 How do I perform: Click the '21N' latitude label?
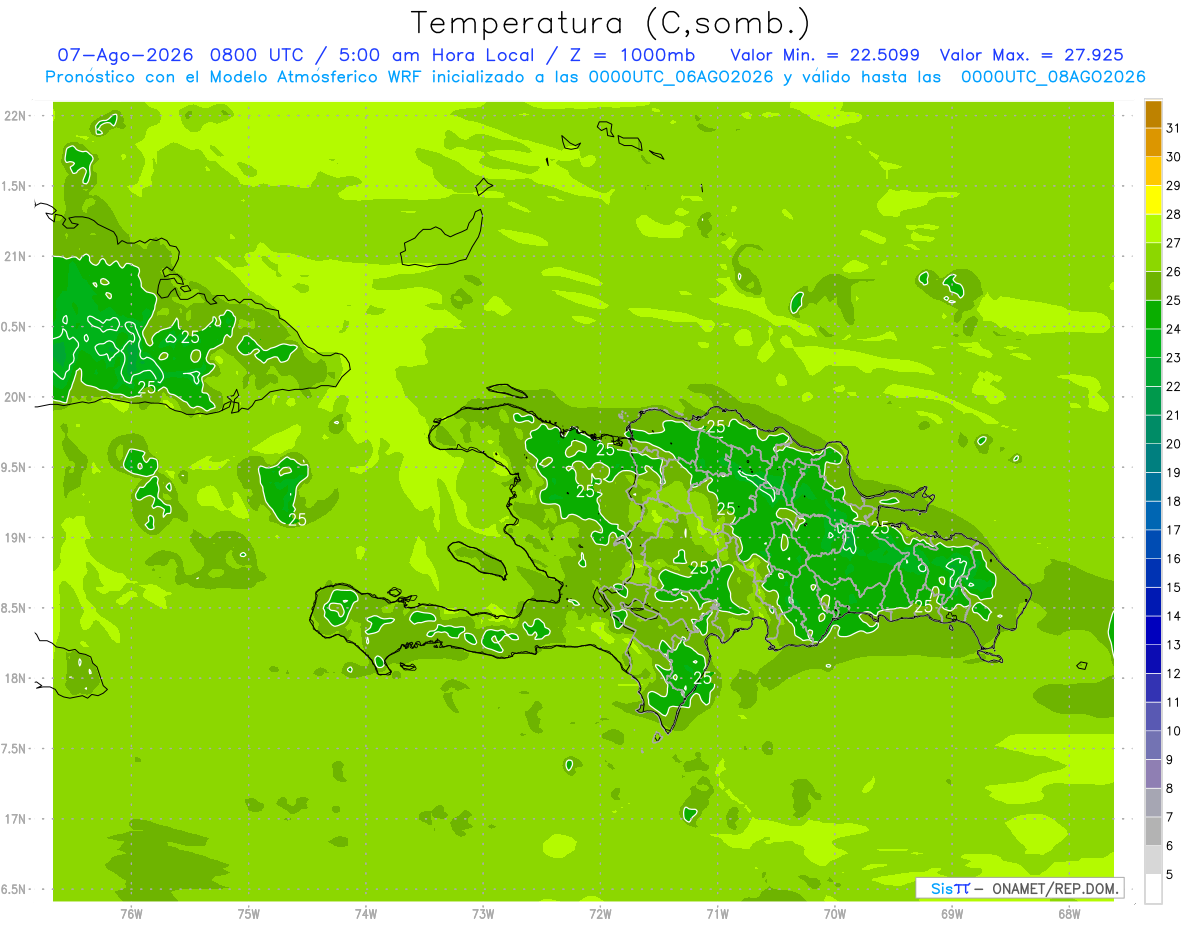[14, 256]
